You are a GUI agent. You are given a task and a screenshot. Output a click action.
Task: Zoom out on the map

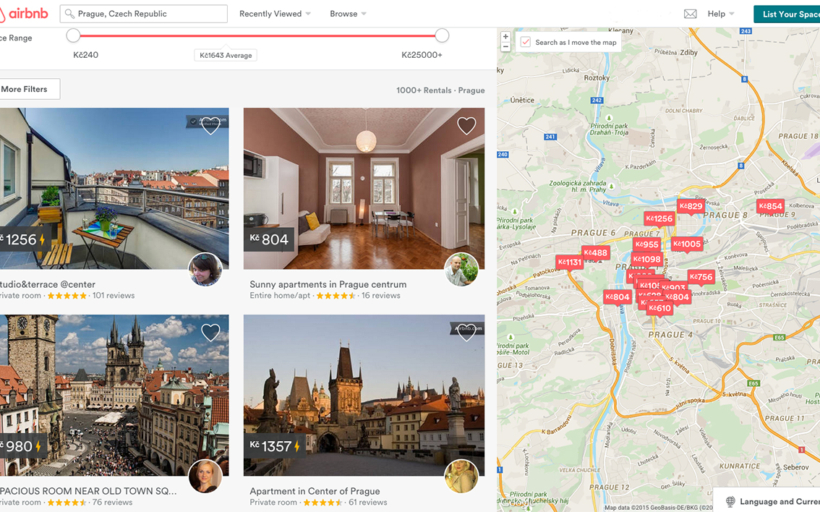506,47
